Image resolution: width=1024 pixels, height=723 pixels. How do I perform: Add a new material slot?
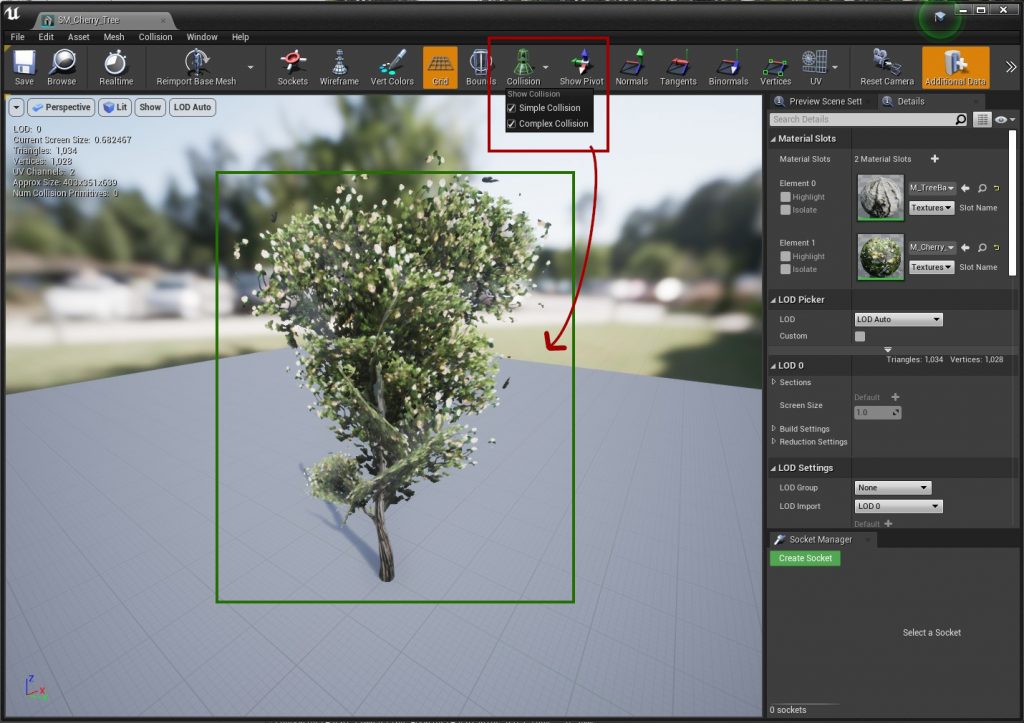(935, 159)
